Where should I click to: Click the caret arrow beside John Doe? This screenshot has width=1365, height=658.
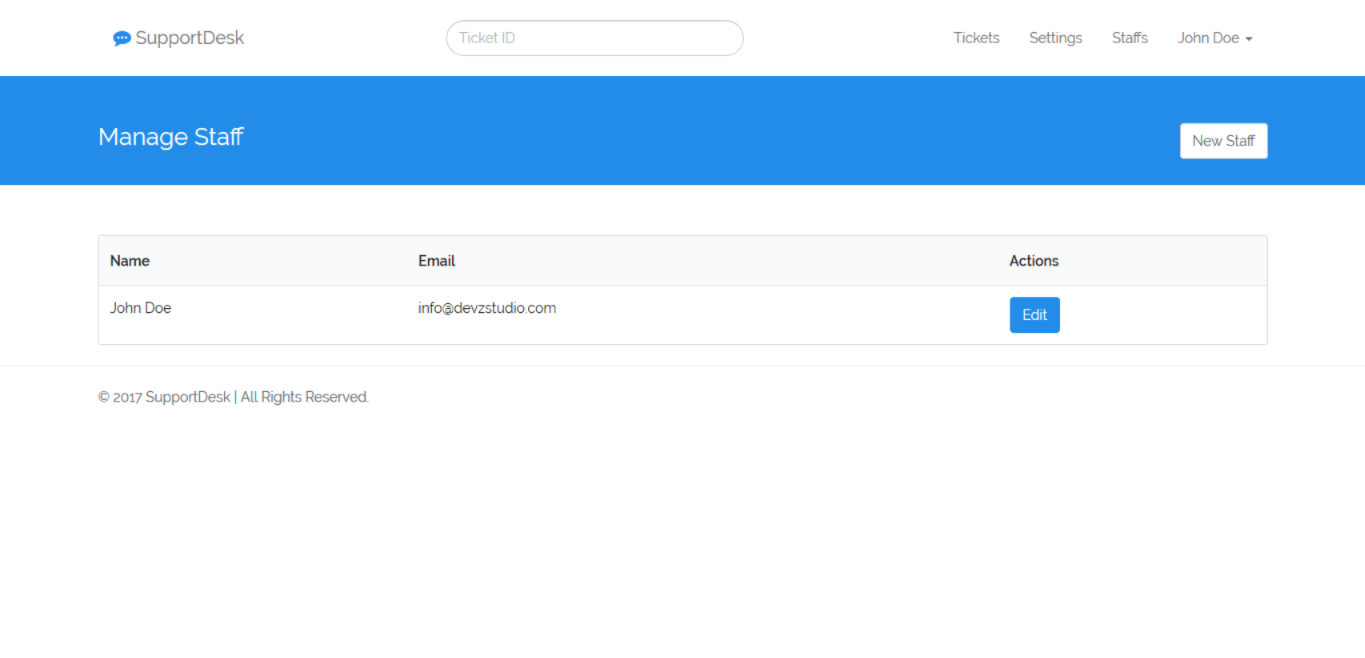coord(1249,39)
